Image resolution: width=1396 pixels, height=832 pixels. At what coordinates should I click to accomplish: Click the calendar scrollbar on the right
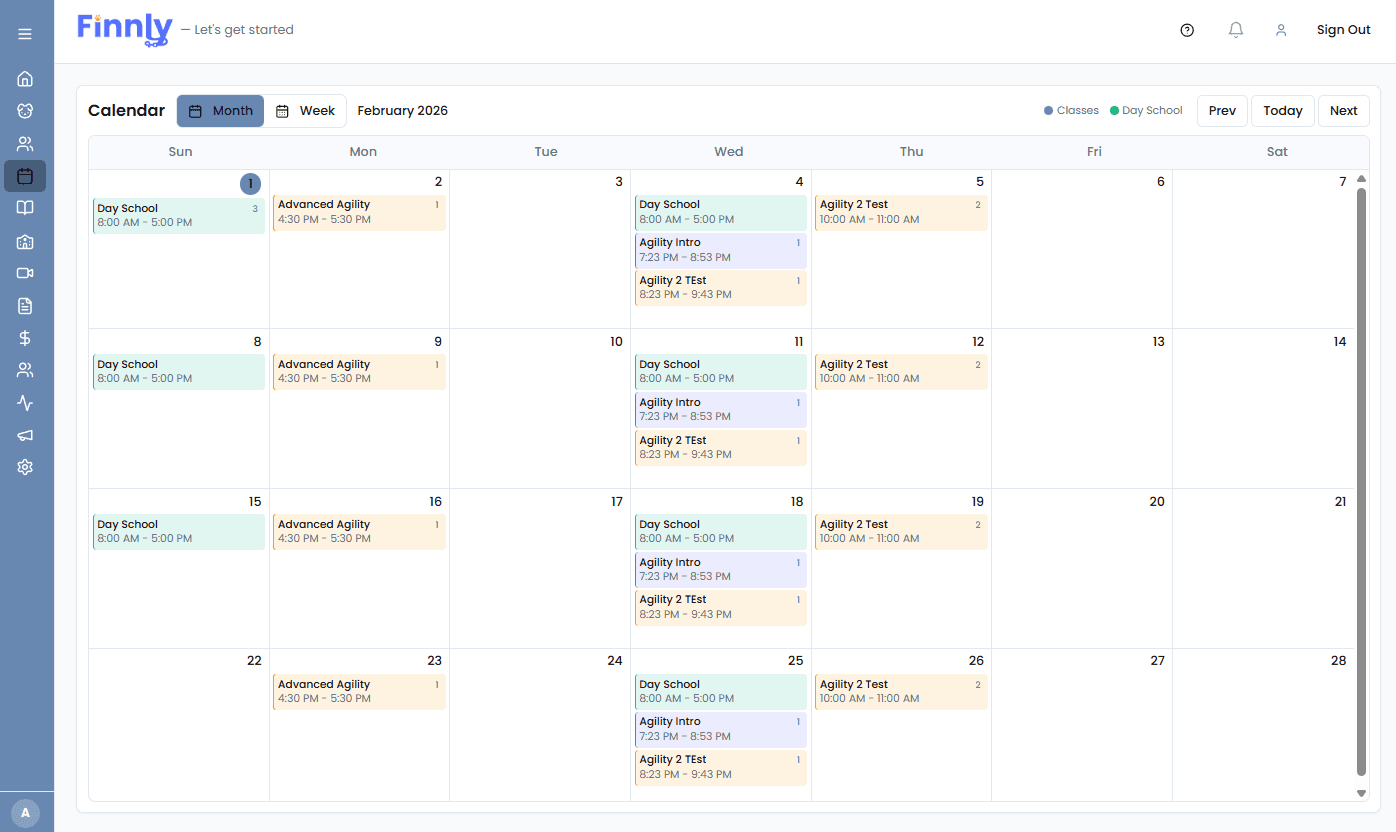pyautogui.click(x=1361, y=480)
